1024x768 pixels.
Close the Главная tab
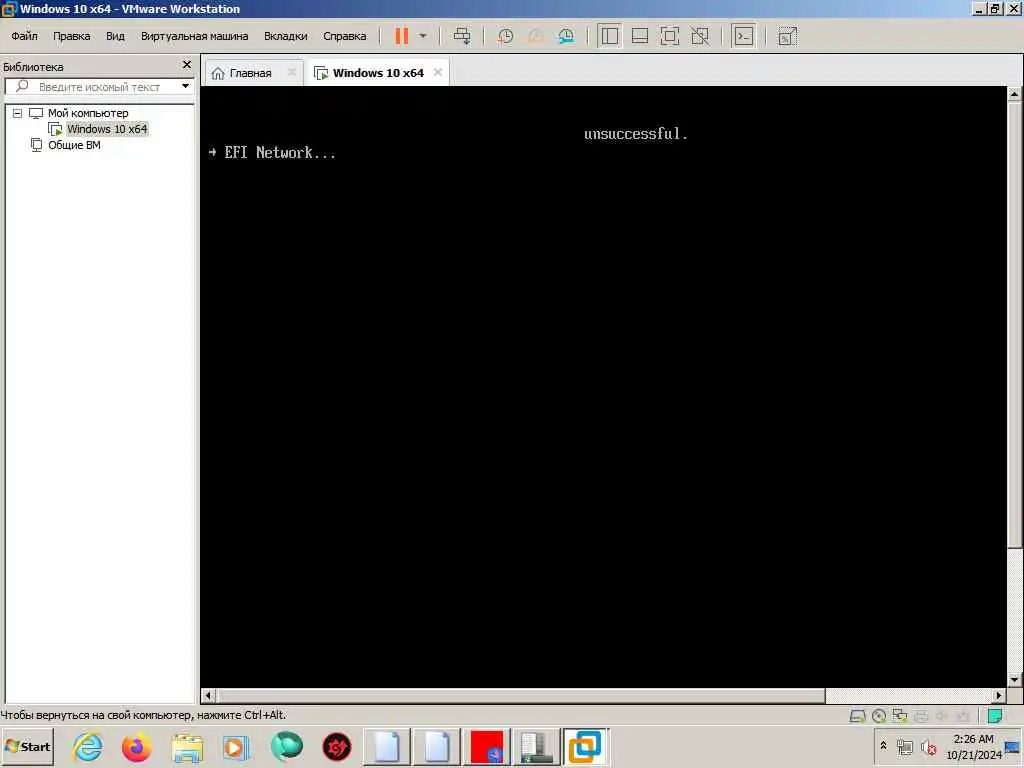click(x=292, y=72)
